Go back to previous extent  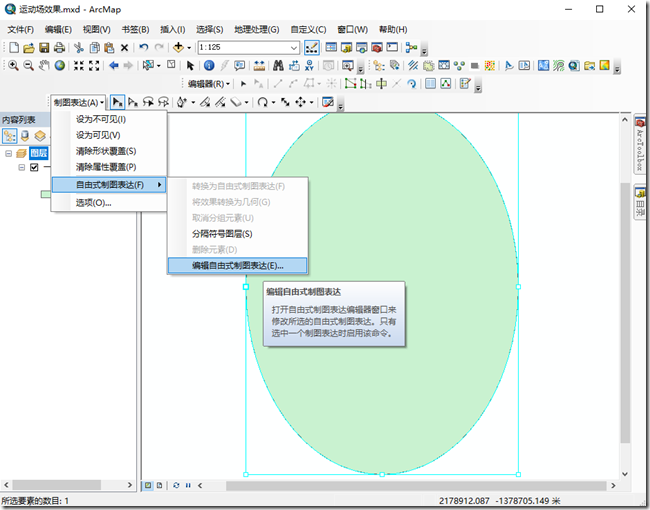(114, 66)
